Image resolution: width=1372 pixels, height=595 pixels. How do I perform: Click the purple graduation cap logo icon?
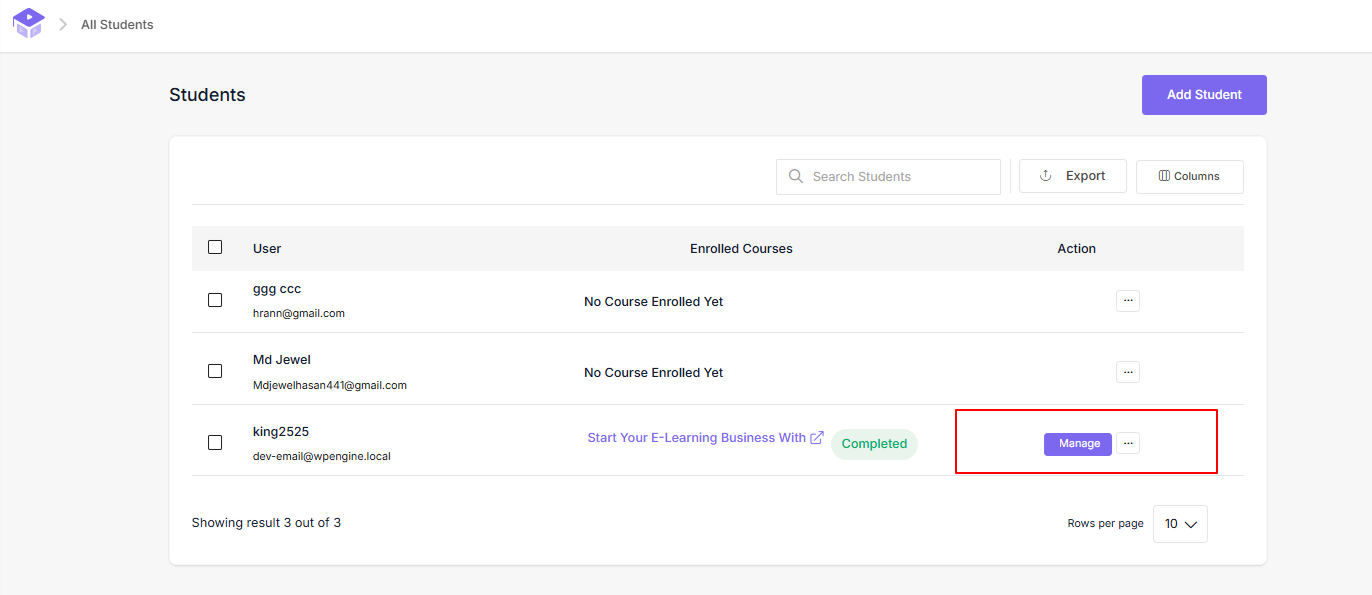point(29,23)
